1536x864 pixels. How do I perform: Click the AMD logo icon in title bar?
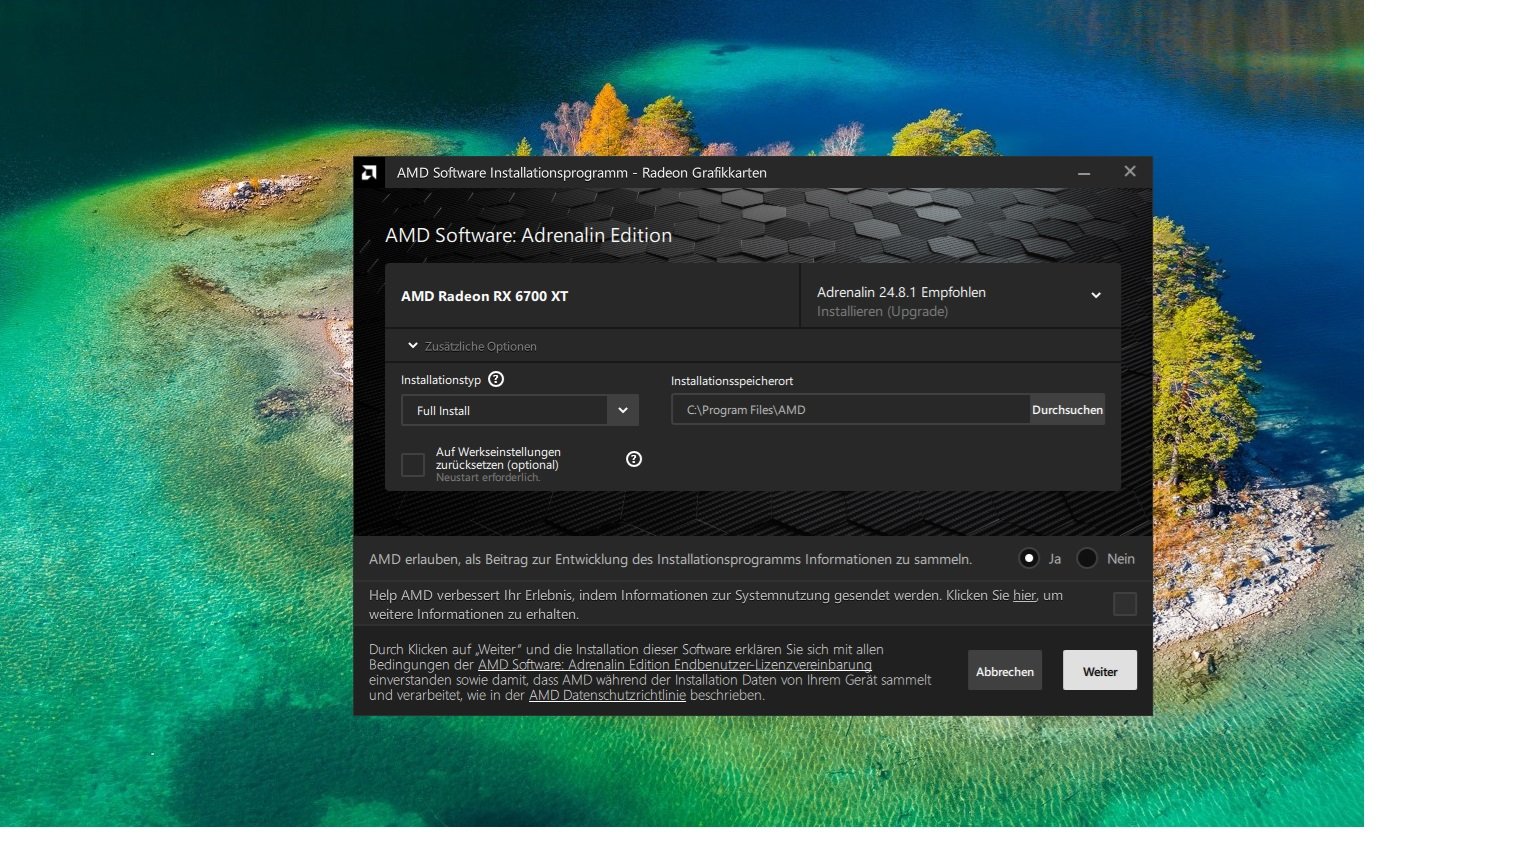click(x=369, y=173)
